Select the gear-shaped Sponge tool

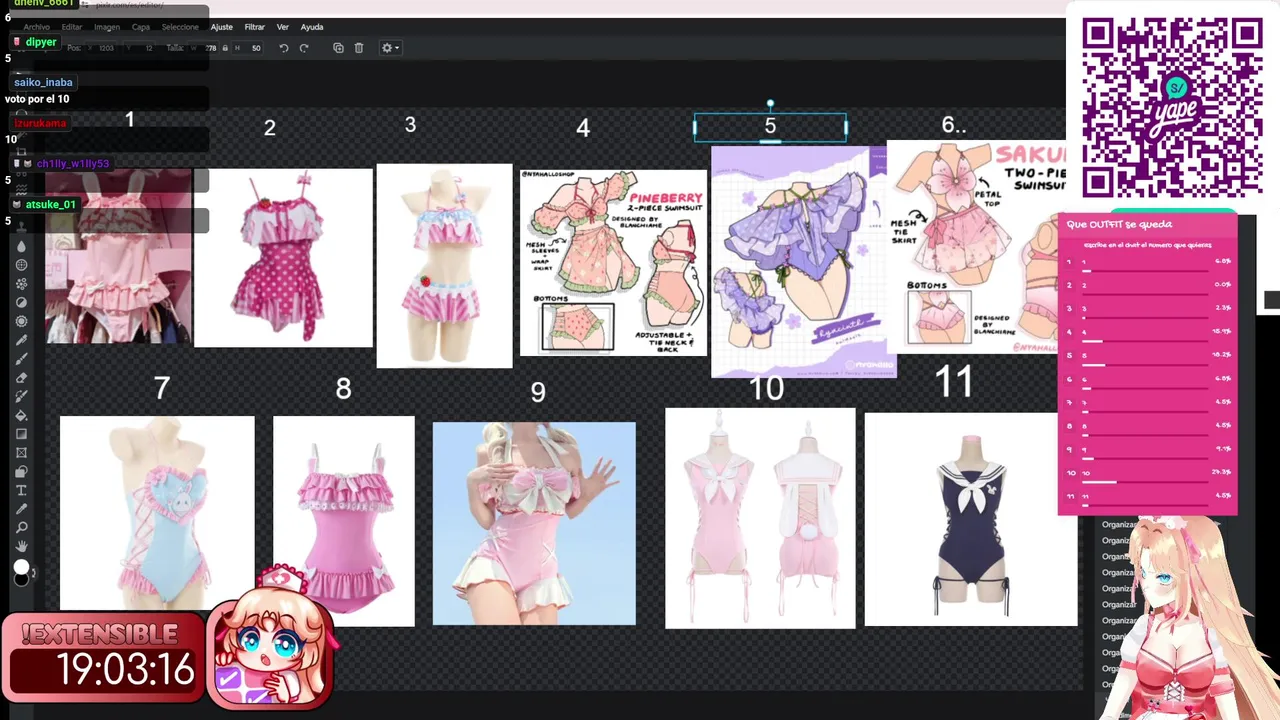pyautogui.click(x=21, y=321)
